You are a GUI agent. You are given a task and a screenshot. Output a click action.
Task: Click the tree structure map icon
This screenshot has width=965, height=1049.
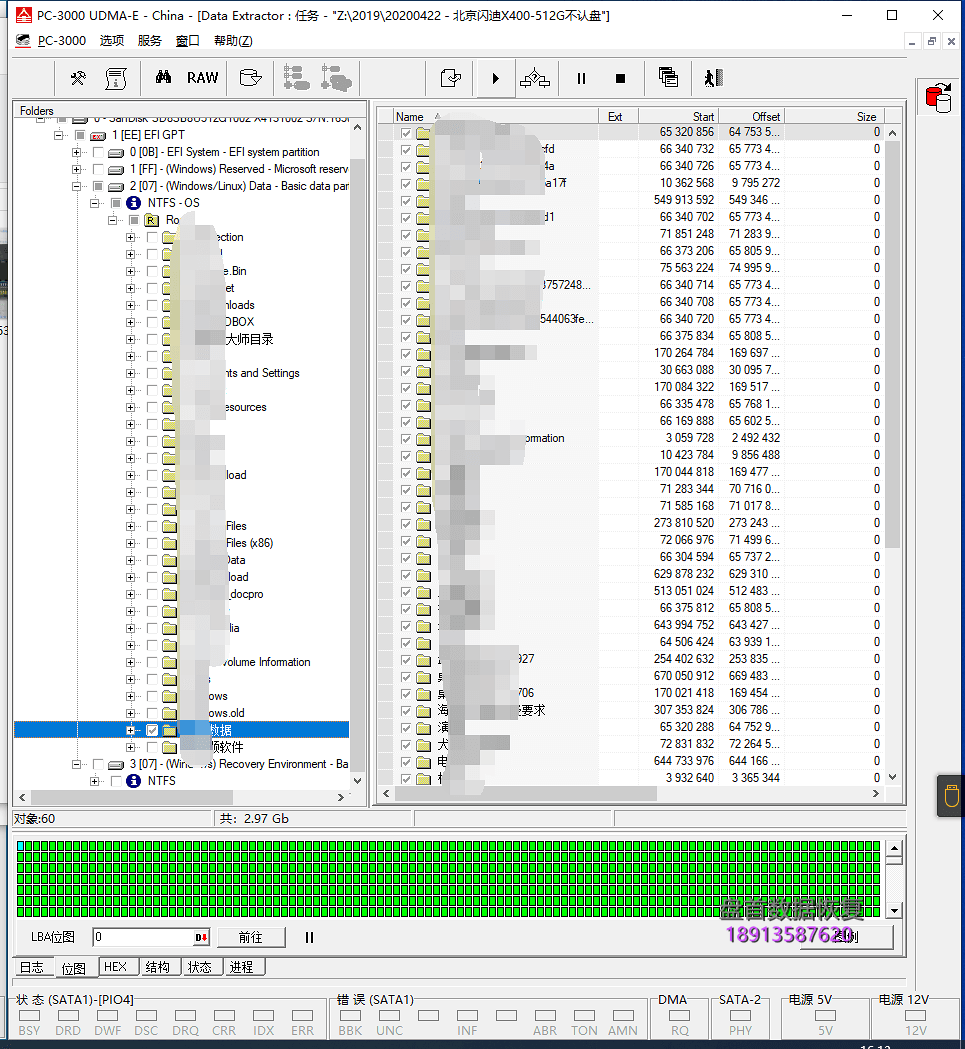pos(296,78)
